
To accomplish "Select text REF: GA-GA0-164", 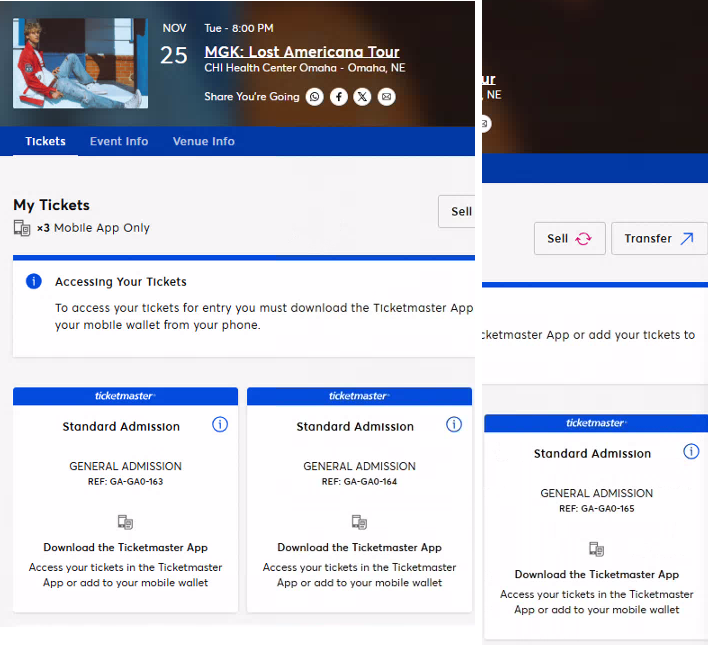I will pos(359,481).
